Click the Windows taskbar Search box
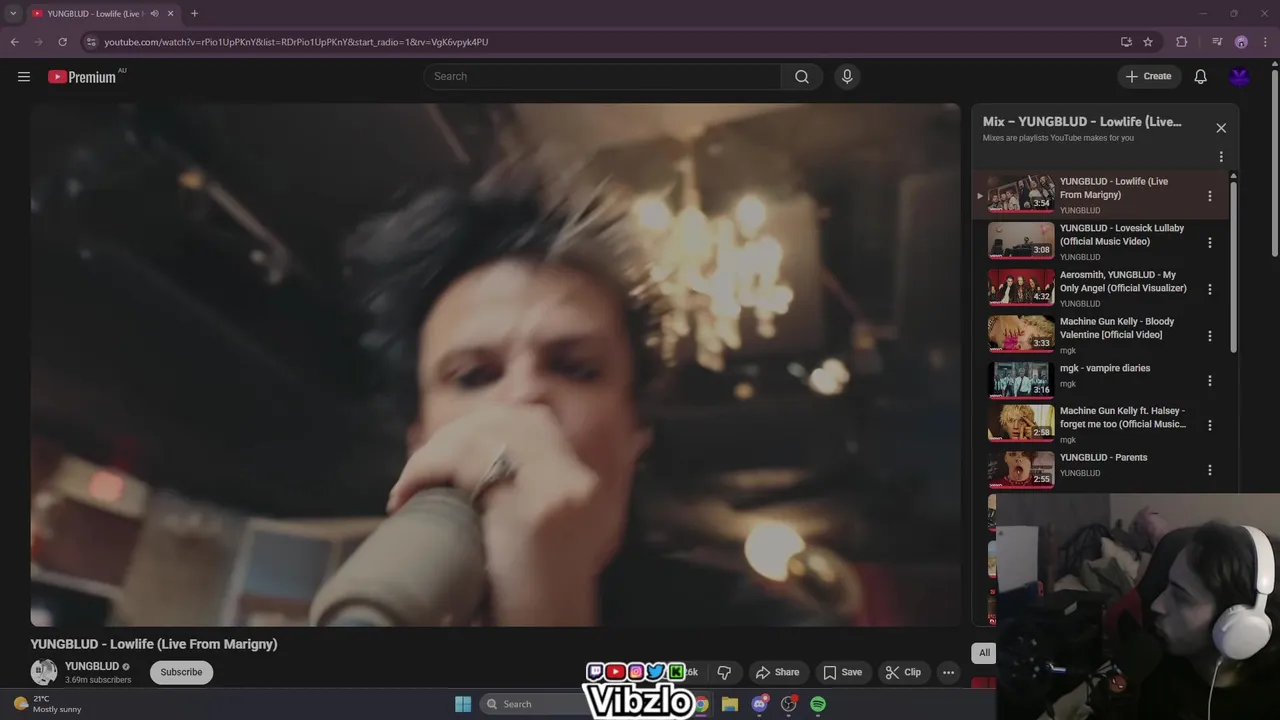 coord(535,704)
